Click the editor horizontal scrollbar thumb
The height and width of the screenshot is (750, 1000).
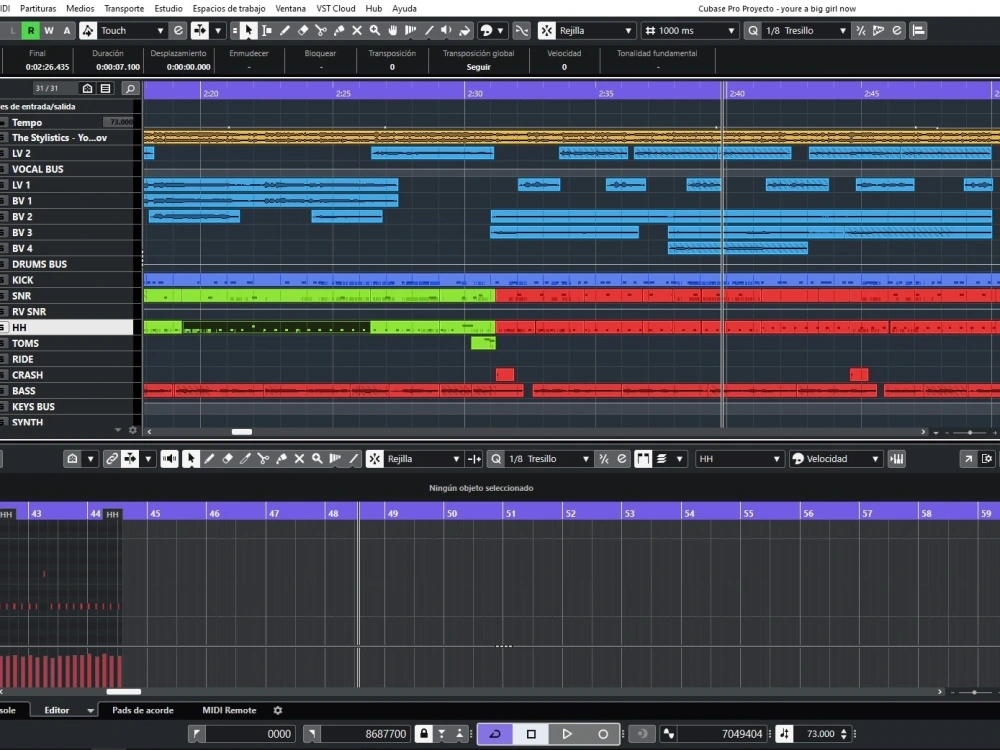click(x=123, y=691)
